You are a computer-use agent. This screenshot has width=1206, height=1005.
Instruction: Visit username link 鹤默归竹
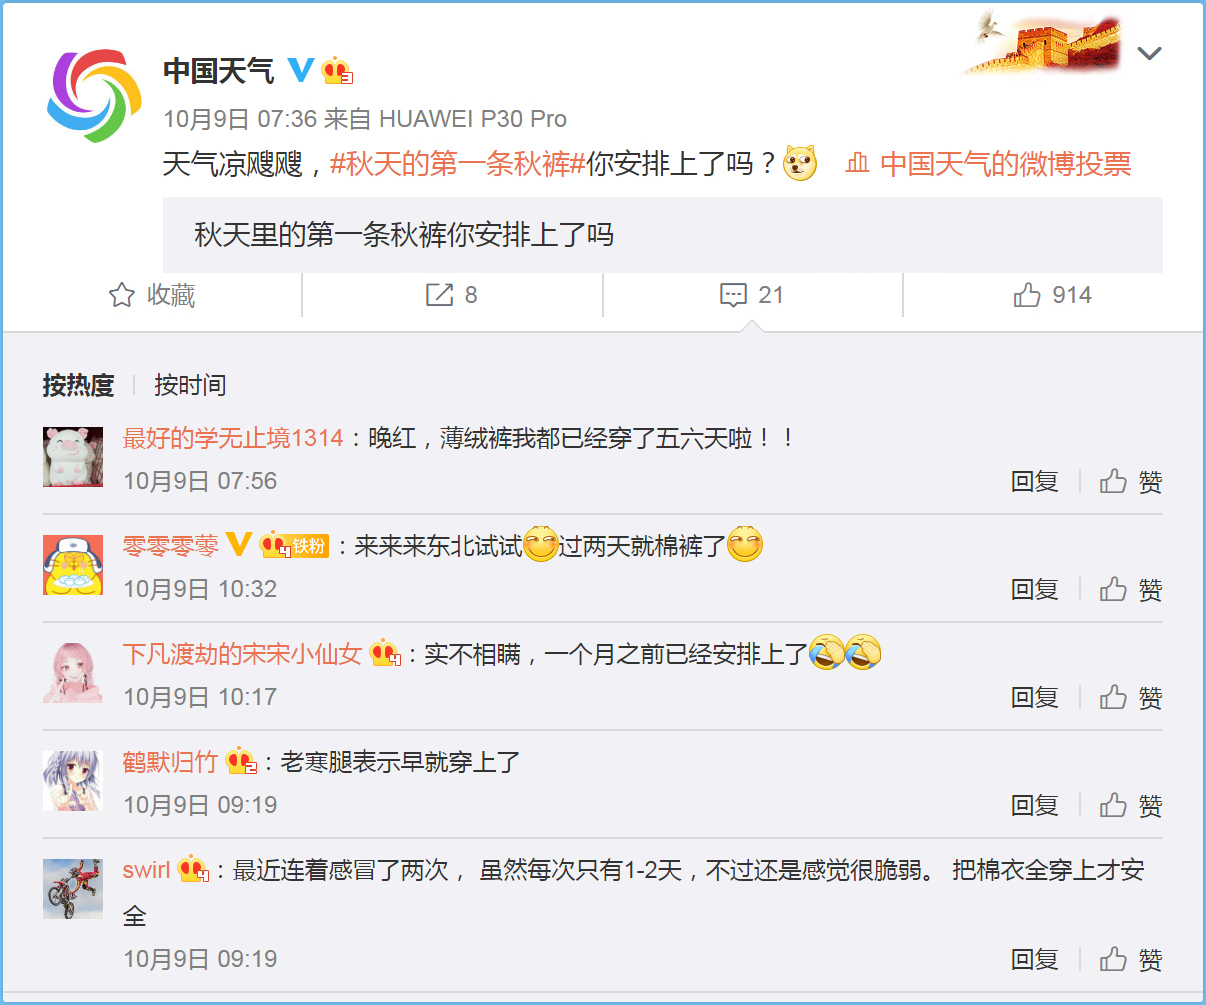tap(170, 762)
